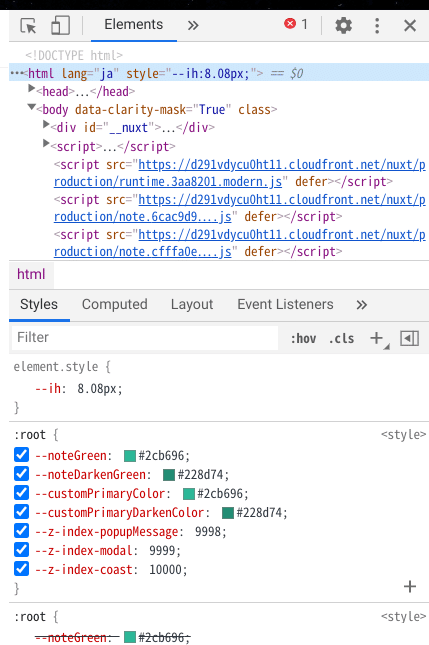429x645 pixels.
Task: Uncheck the --customPrimaryDarkenColor property
Action: (x=21, y=512)
